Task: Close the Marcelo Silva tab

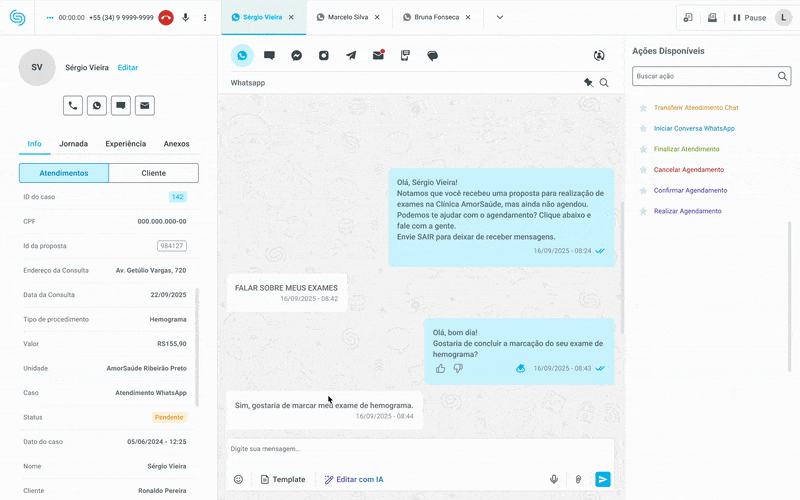Action: coord(377,17)
